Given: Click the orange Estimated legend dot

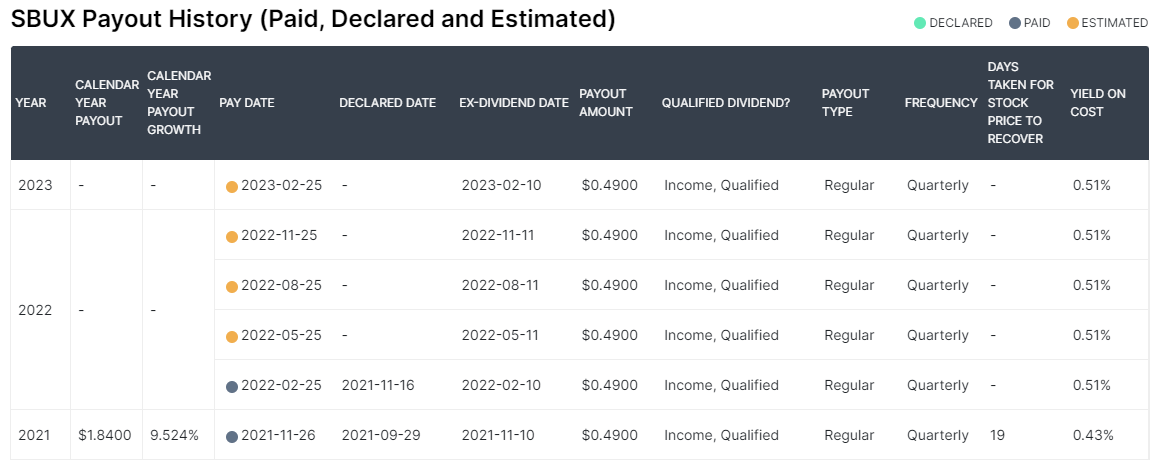Looking at the screenshot, I should point(1072,23).
